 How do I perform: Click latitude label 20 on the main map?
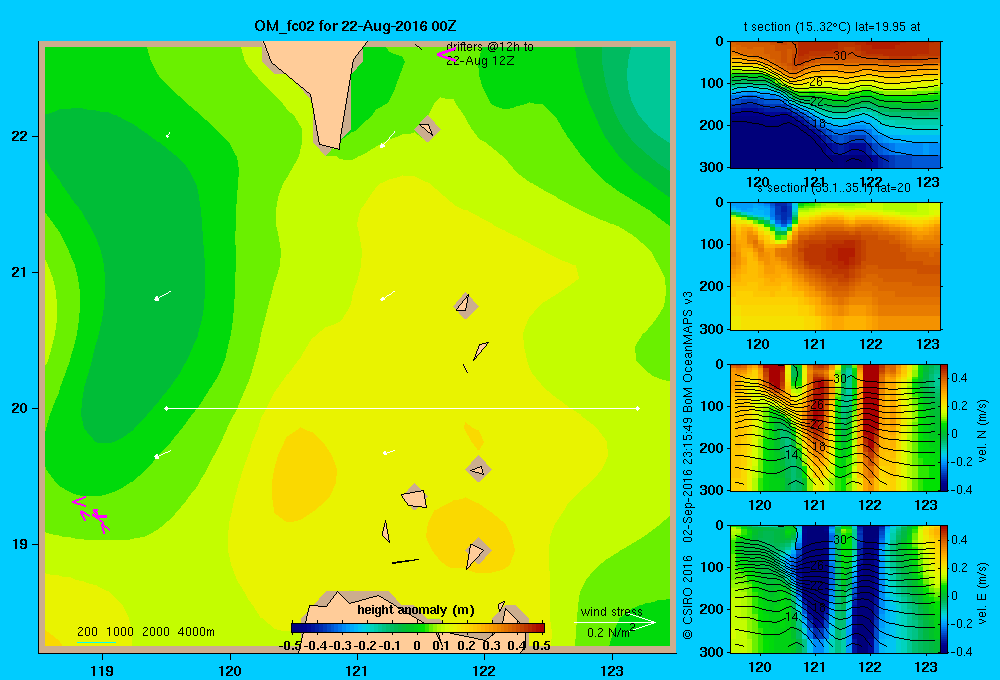pyautogui.click(x=20, y=408)
